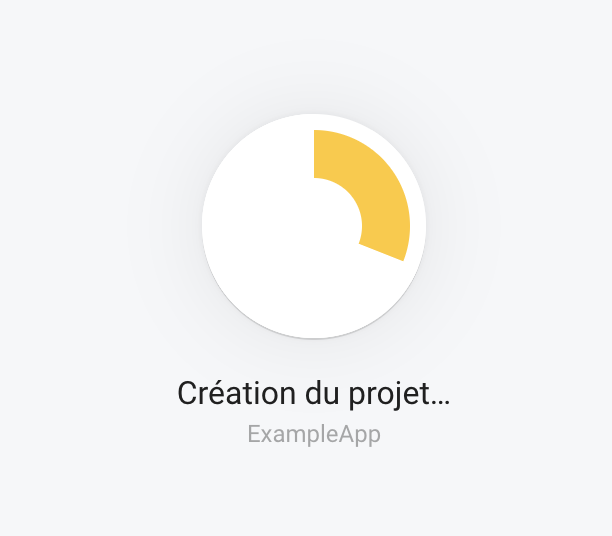Screen dimensions: 612x536
Task: Click the bottom empty area of the white loader circle
Action: 314,305
